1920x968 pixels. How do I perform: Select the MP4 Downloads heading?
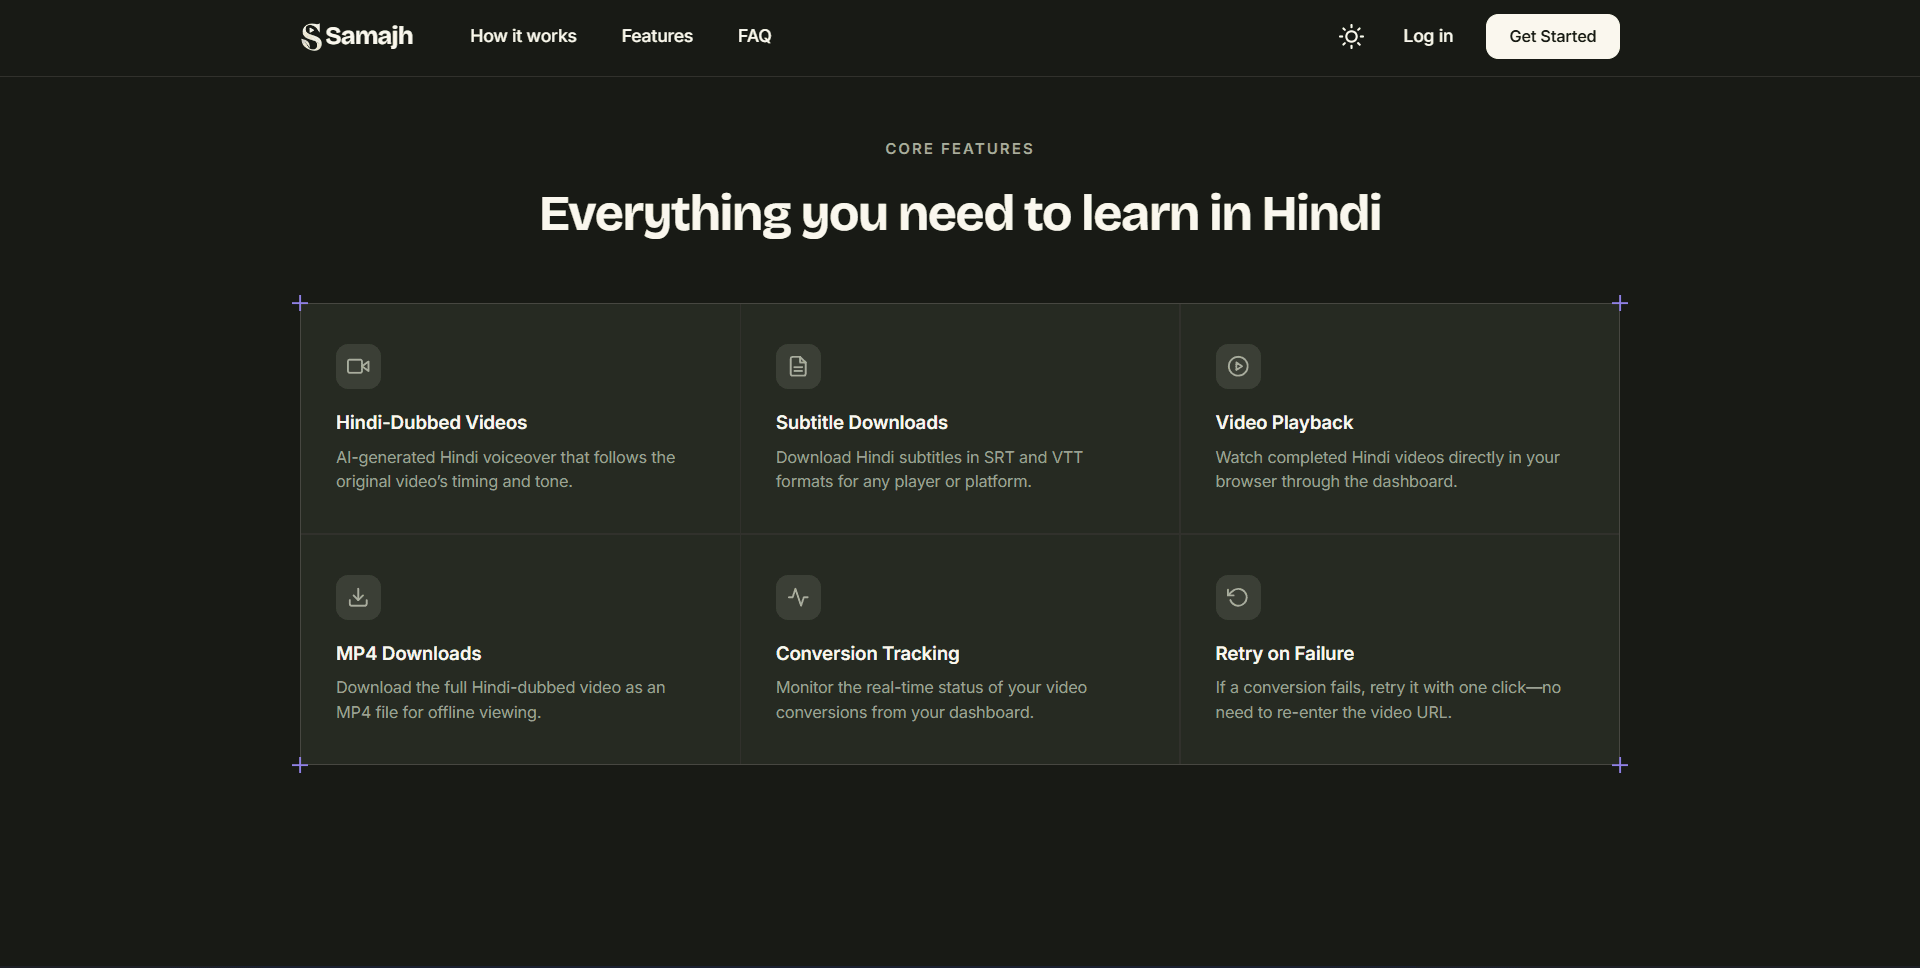coord(408,653)
